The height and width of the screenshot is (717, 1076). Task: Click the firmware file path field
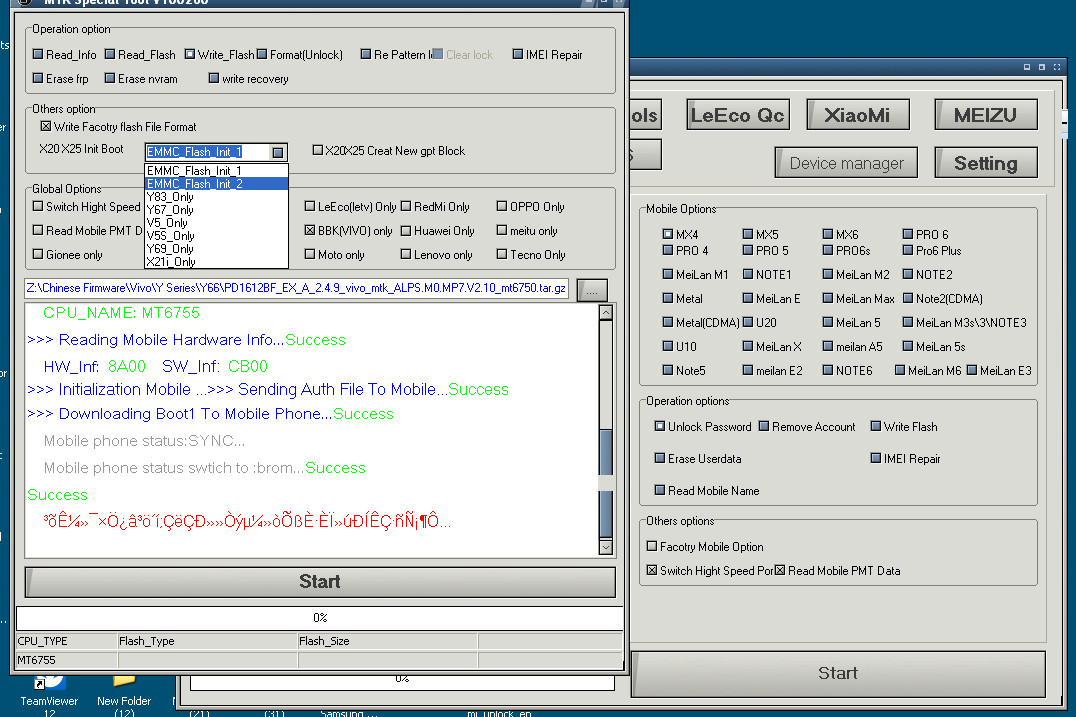click(296, 288)
